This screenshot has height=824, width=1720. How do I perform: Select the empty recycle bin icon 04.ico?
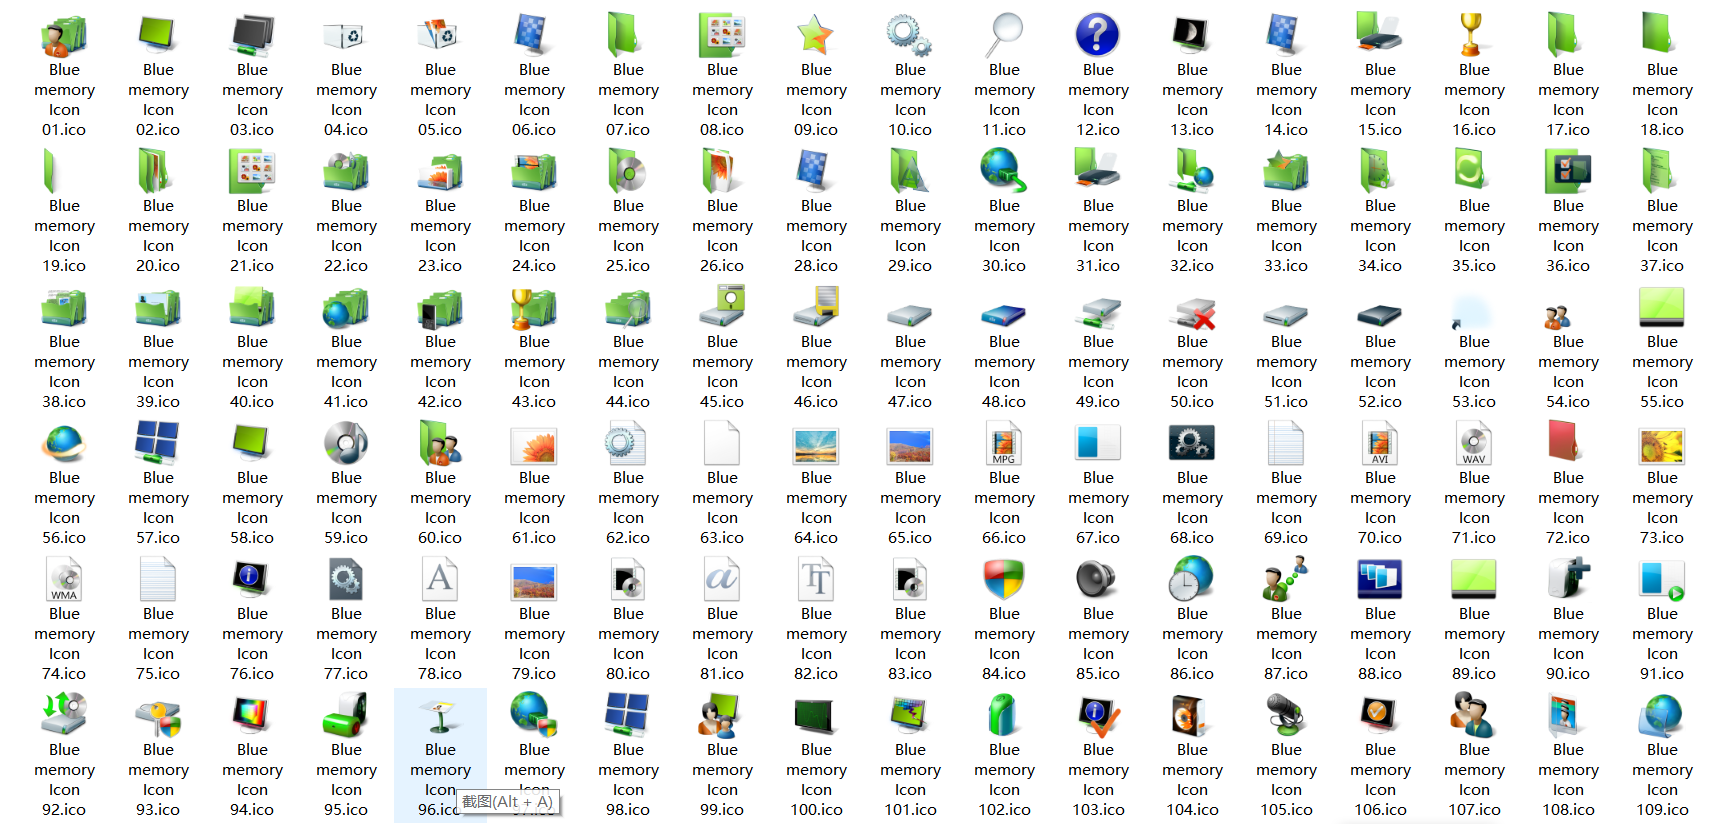tap(346, 36)
